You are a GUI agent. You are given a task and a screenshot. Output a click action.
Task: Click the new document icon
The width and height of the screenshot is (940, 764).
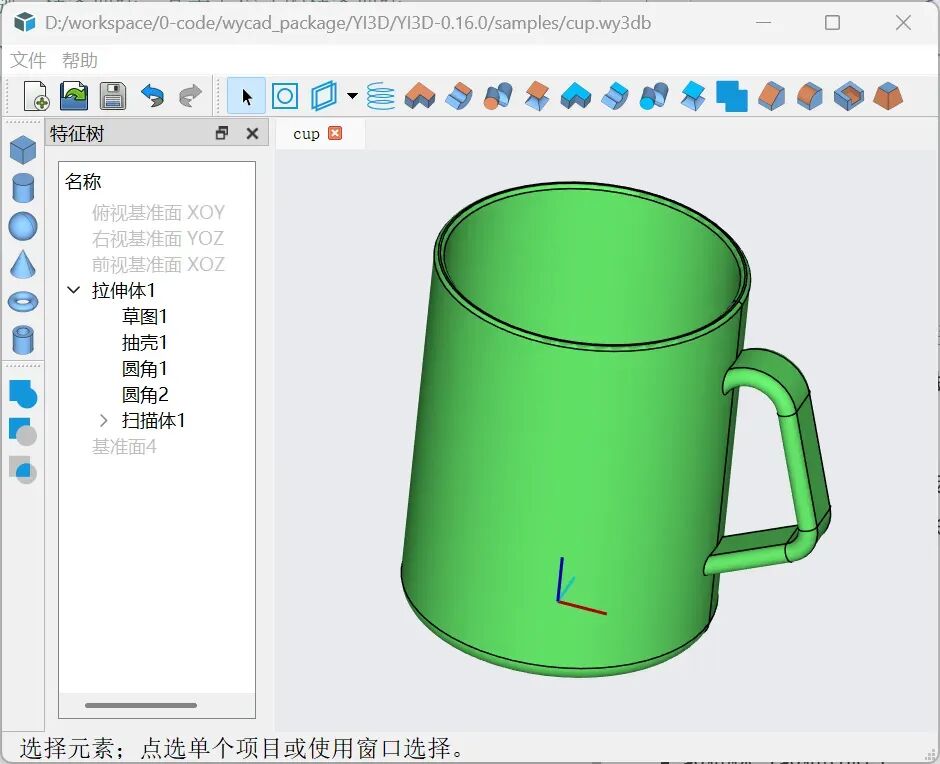(x=35, y=96)
